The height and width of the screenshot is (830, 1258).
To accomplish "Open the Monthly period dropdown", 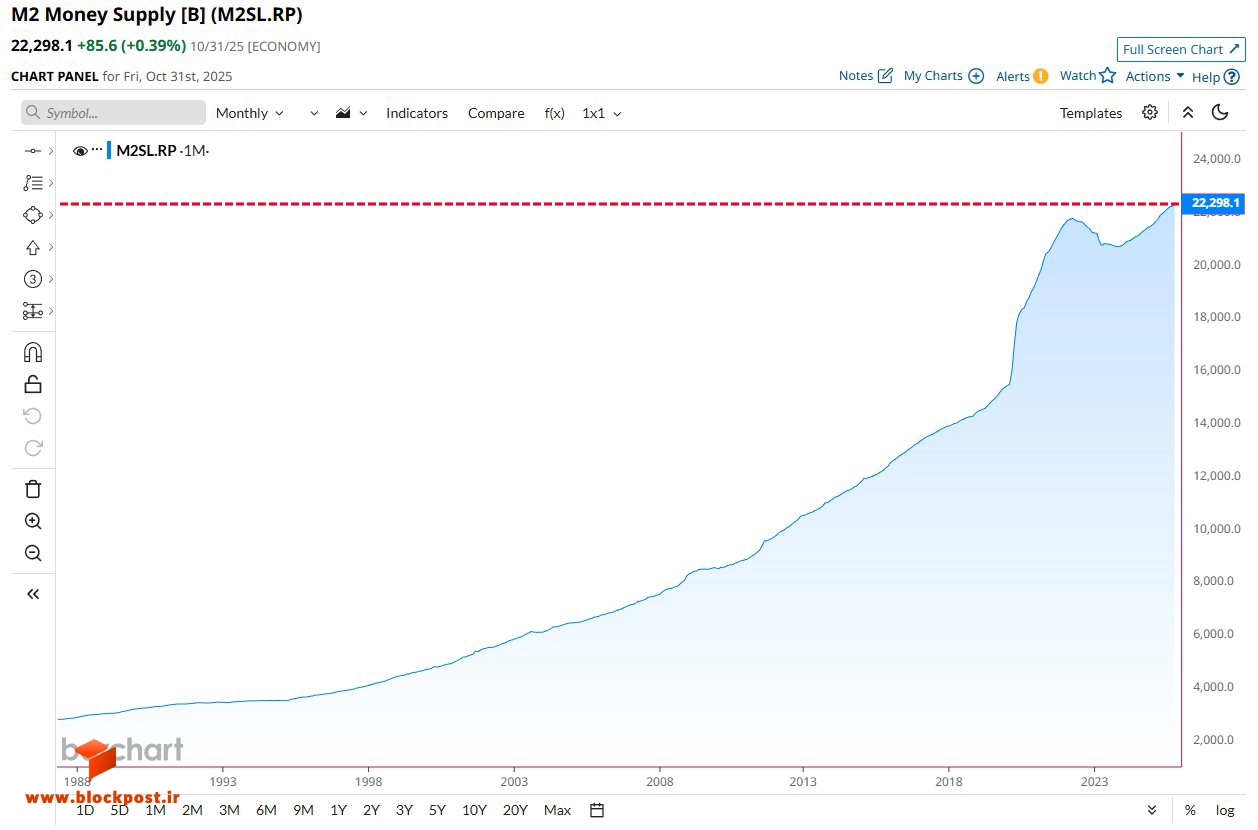I will tap(250, 113).
